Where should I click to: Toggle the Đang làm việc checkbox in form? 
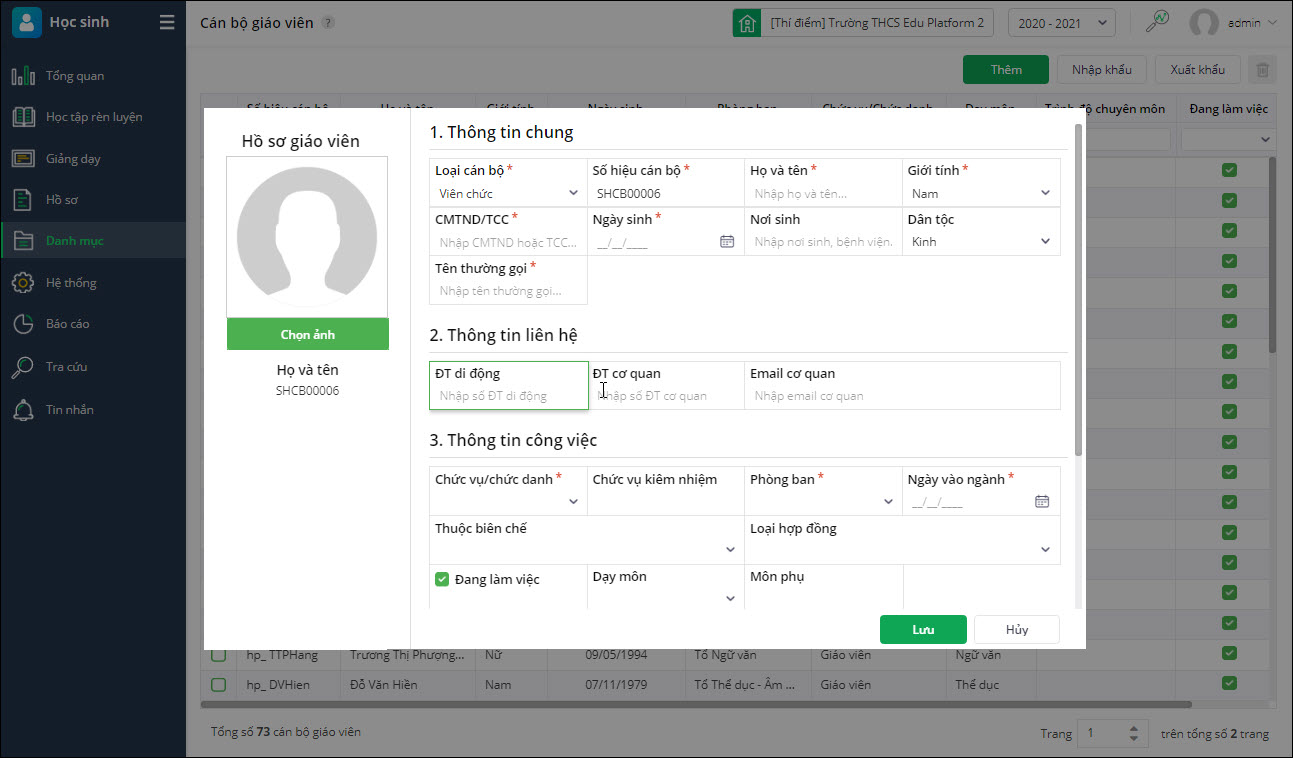[442, 579]
